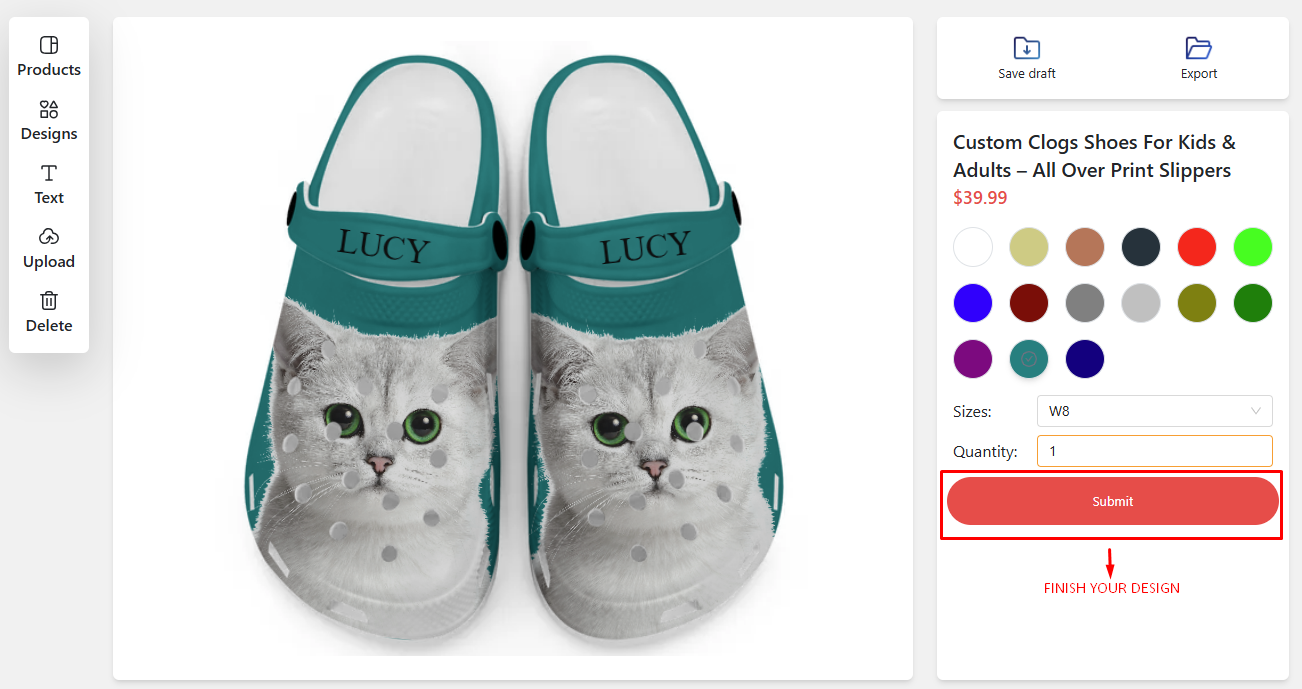
Task: Pick the red color swatch
Action: (x=1197, y=247)
